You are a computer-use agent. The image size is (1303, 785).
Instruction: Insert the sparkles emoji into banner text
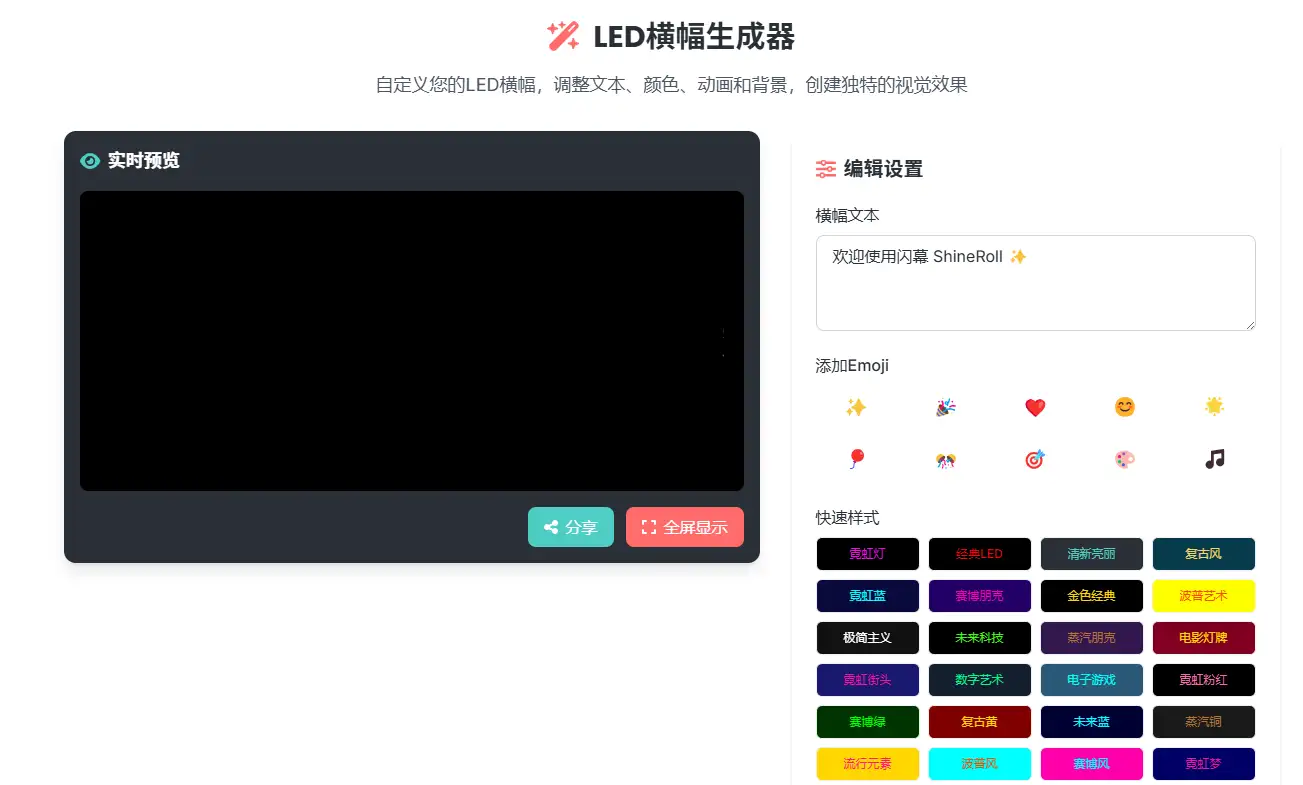pos(855,407)
